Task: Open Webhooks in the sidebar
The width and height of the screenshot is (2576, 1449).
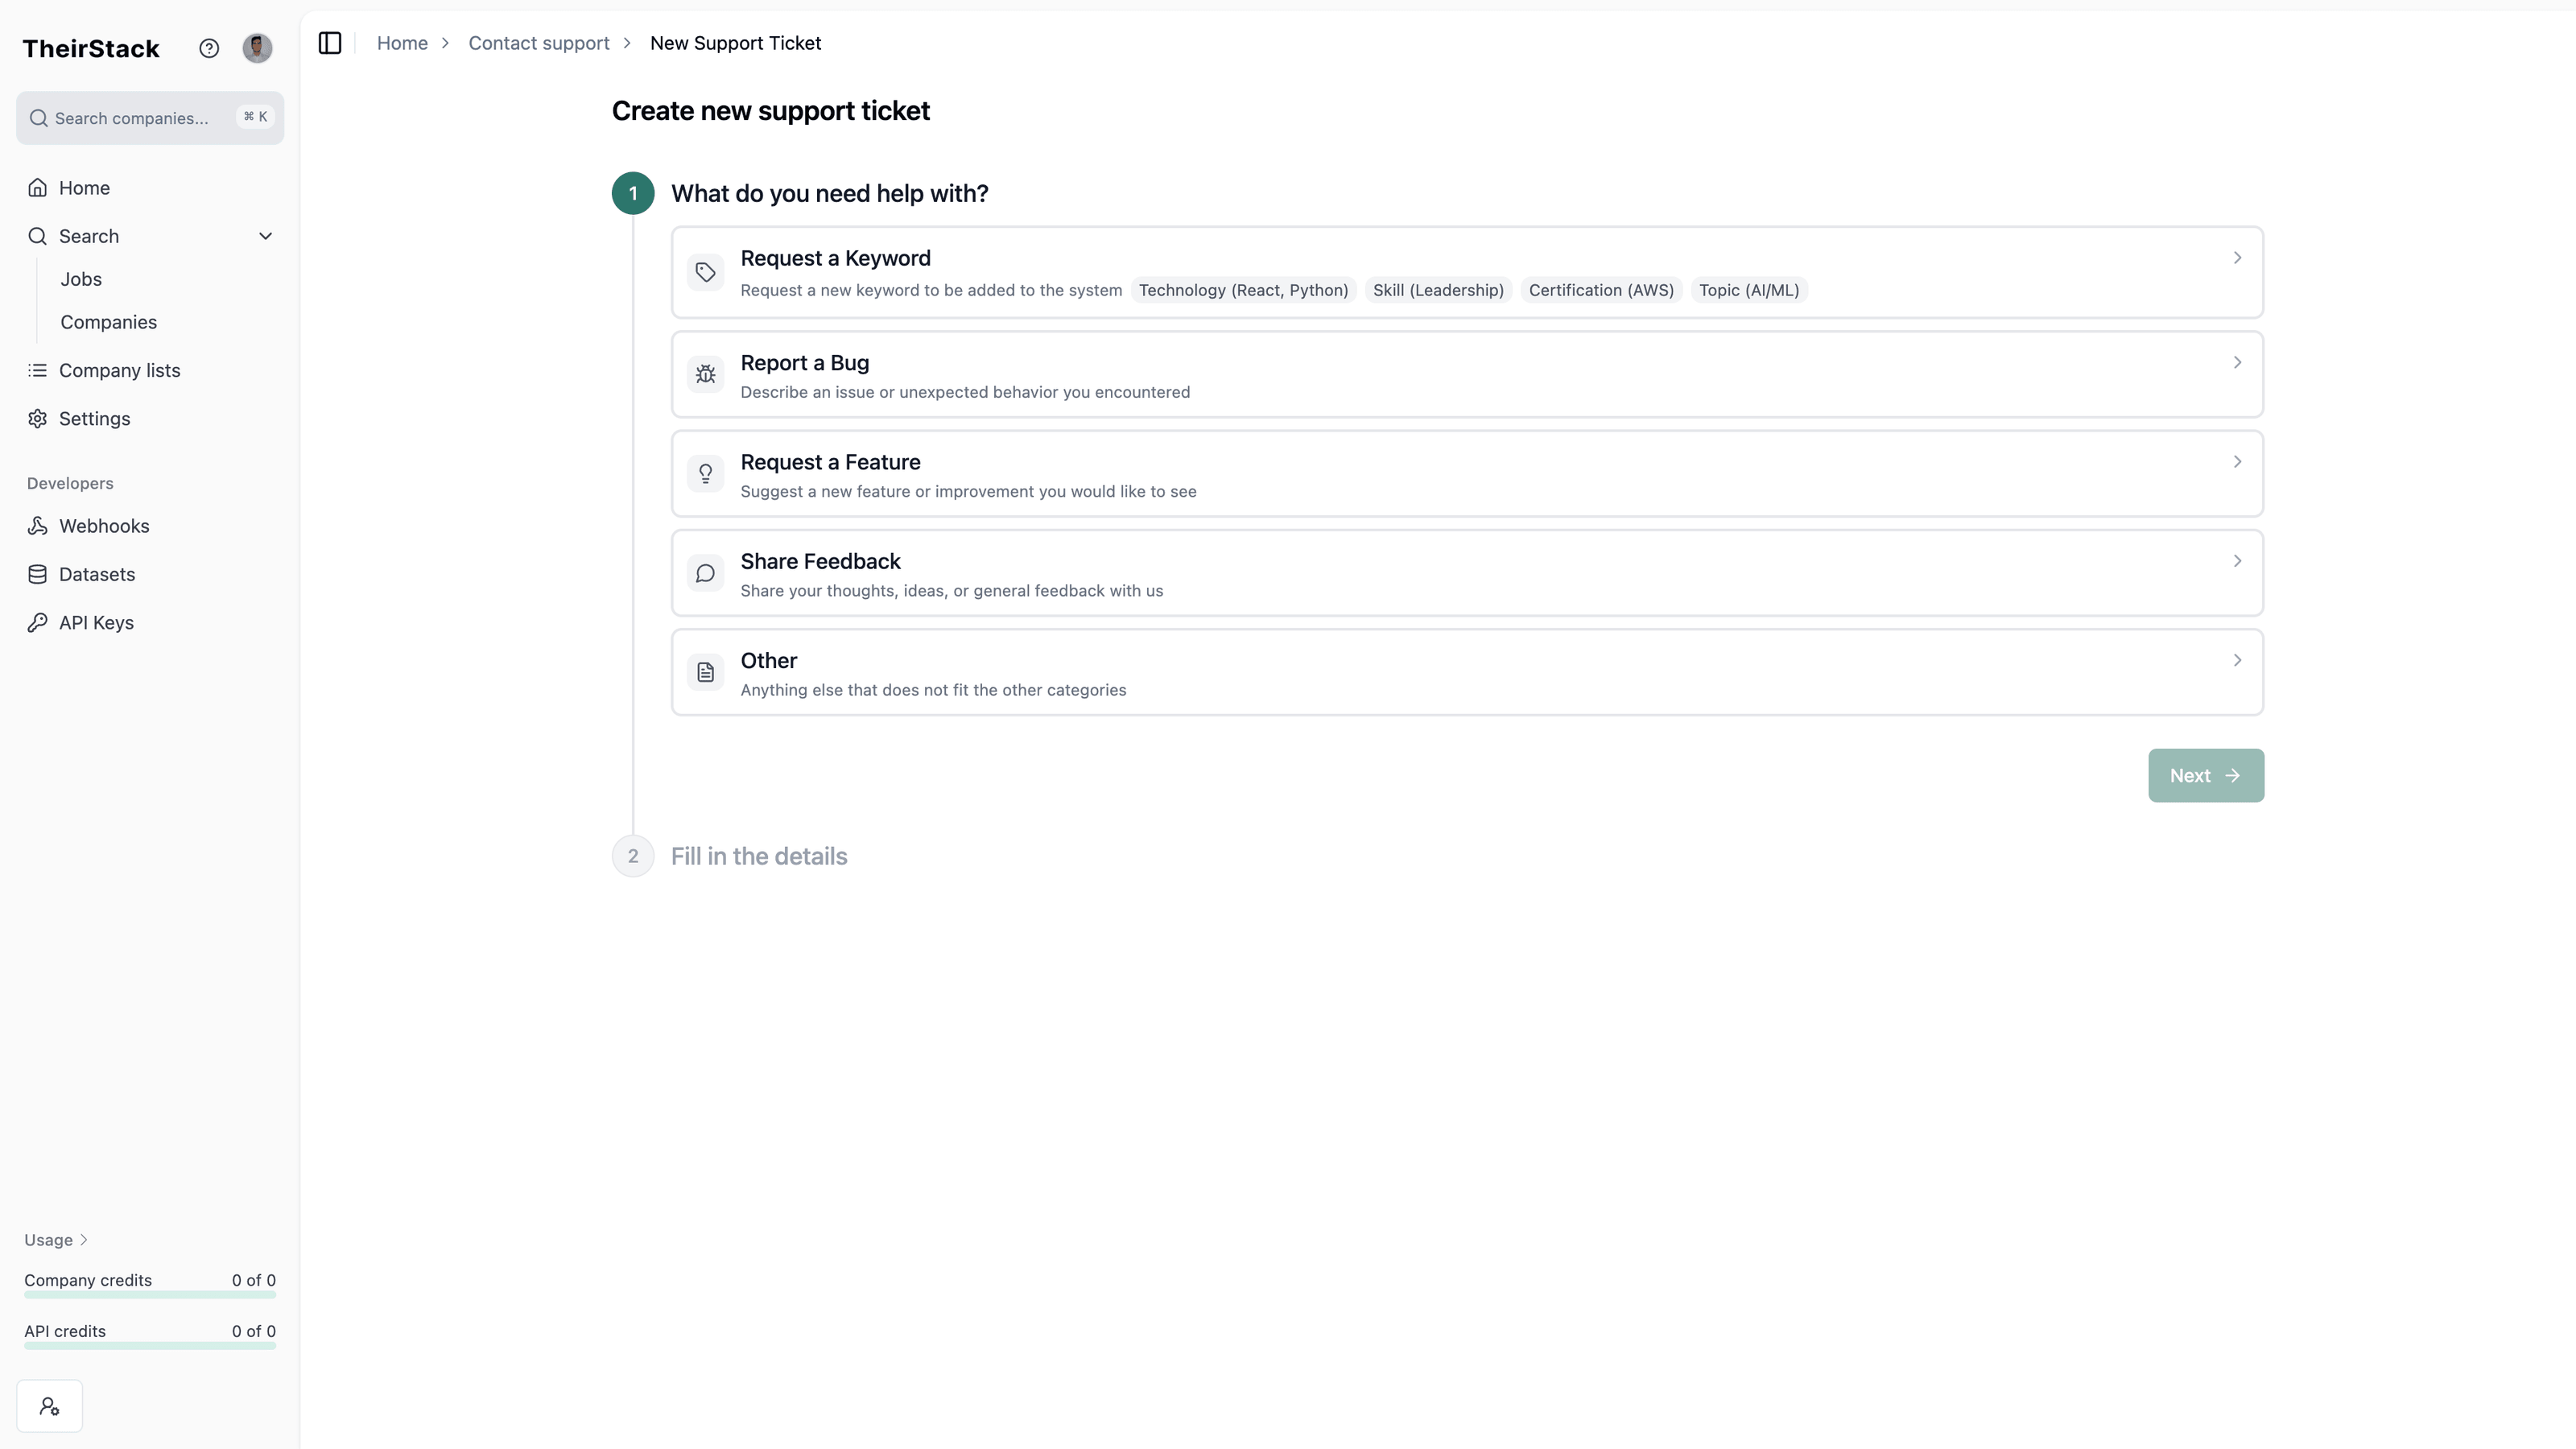Action: (103, 526)
